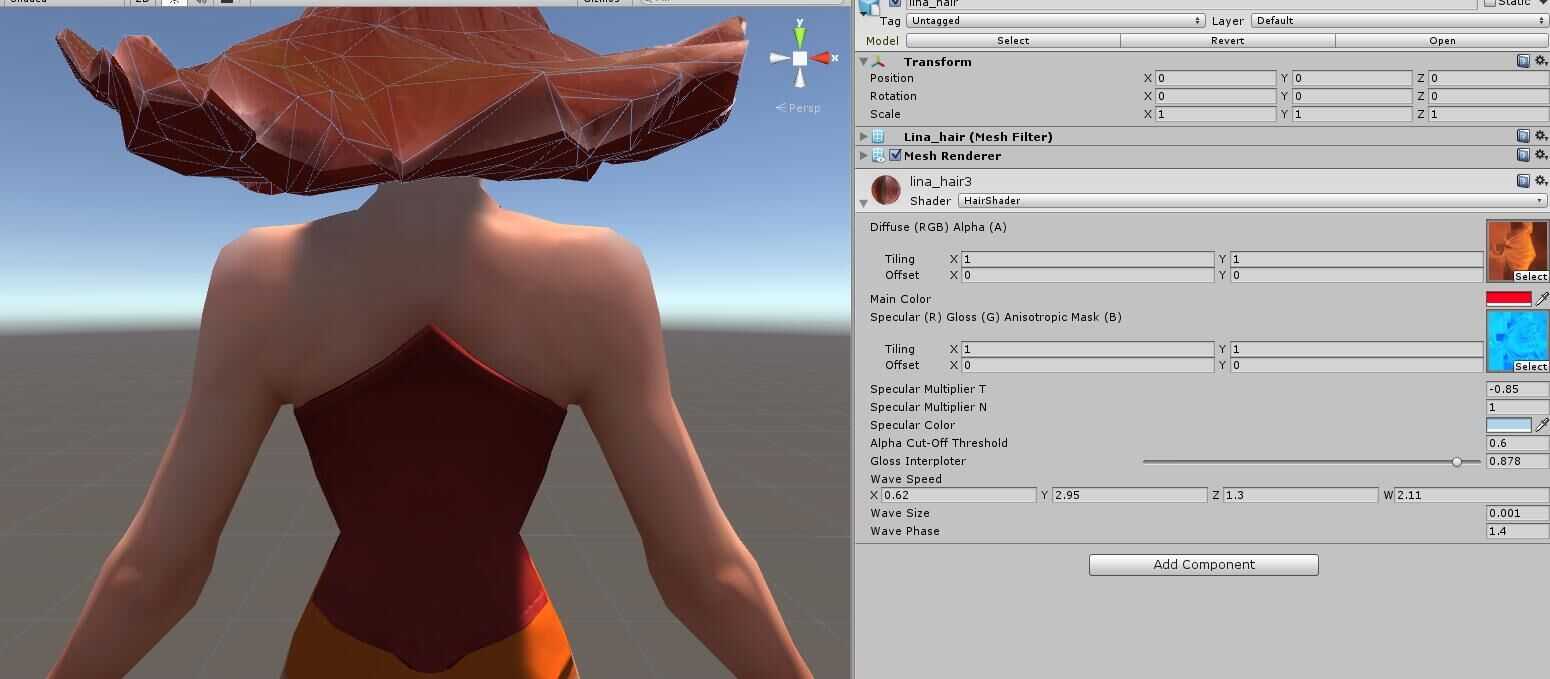1550x679 pixels.
Task: Toggle the Persp projection label under the gizmo
Action: pyautogui.click(x=799, y=107)
